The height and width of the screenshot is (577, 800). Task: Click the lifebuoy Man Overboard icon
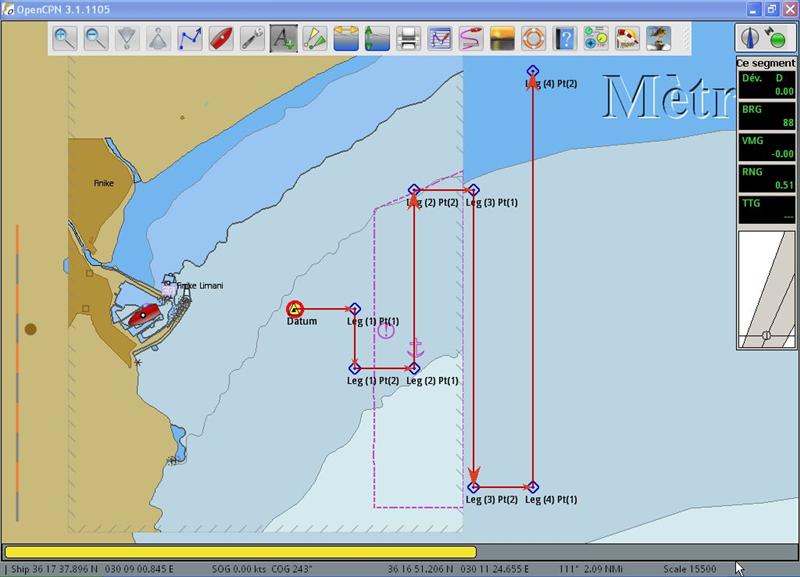(533, 39)
